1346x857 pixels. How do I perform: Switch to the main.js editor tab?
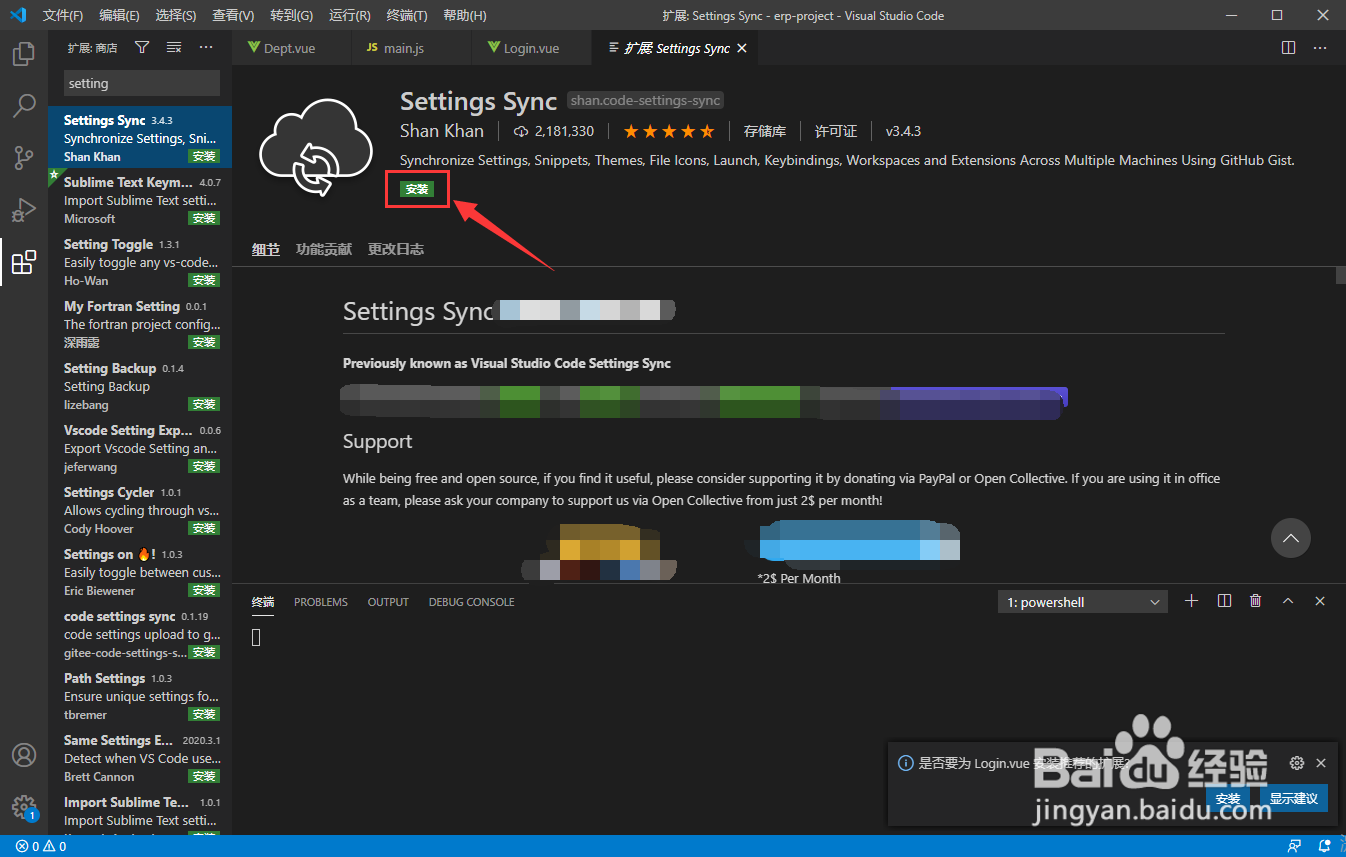(411, 48)
